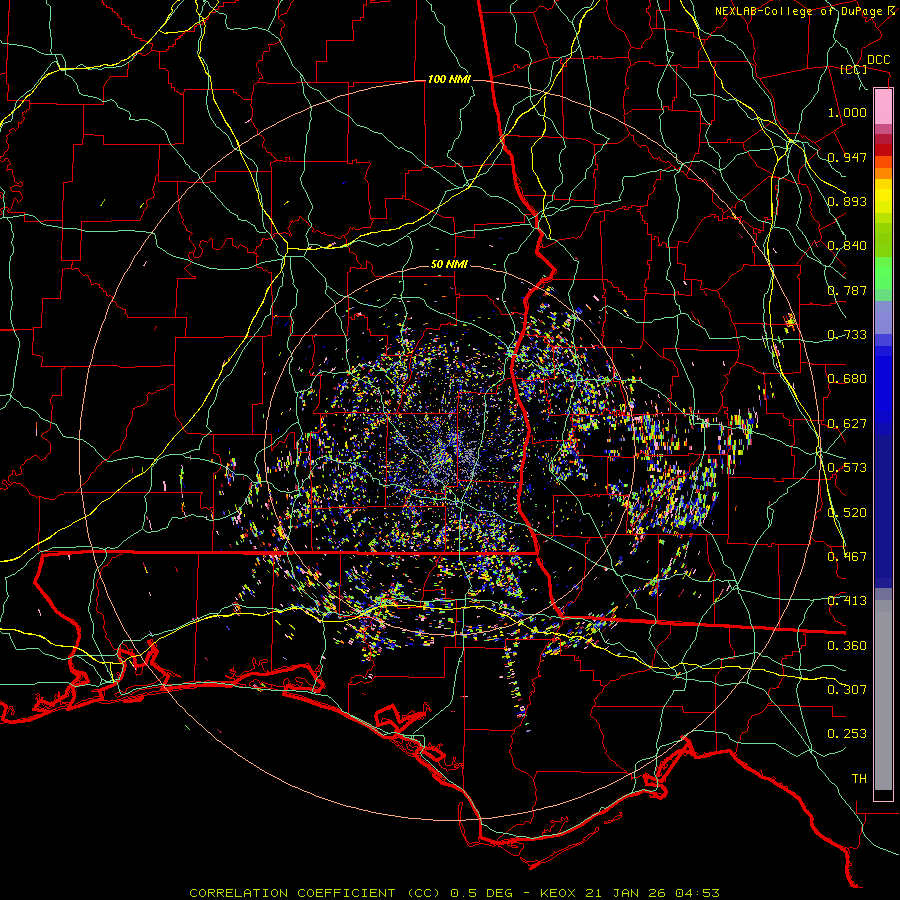Select the 0.413 legend value
This screenshot has width=900, height=900.
pos(847,601)
